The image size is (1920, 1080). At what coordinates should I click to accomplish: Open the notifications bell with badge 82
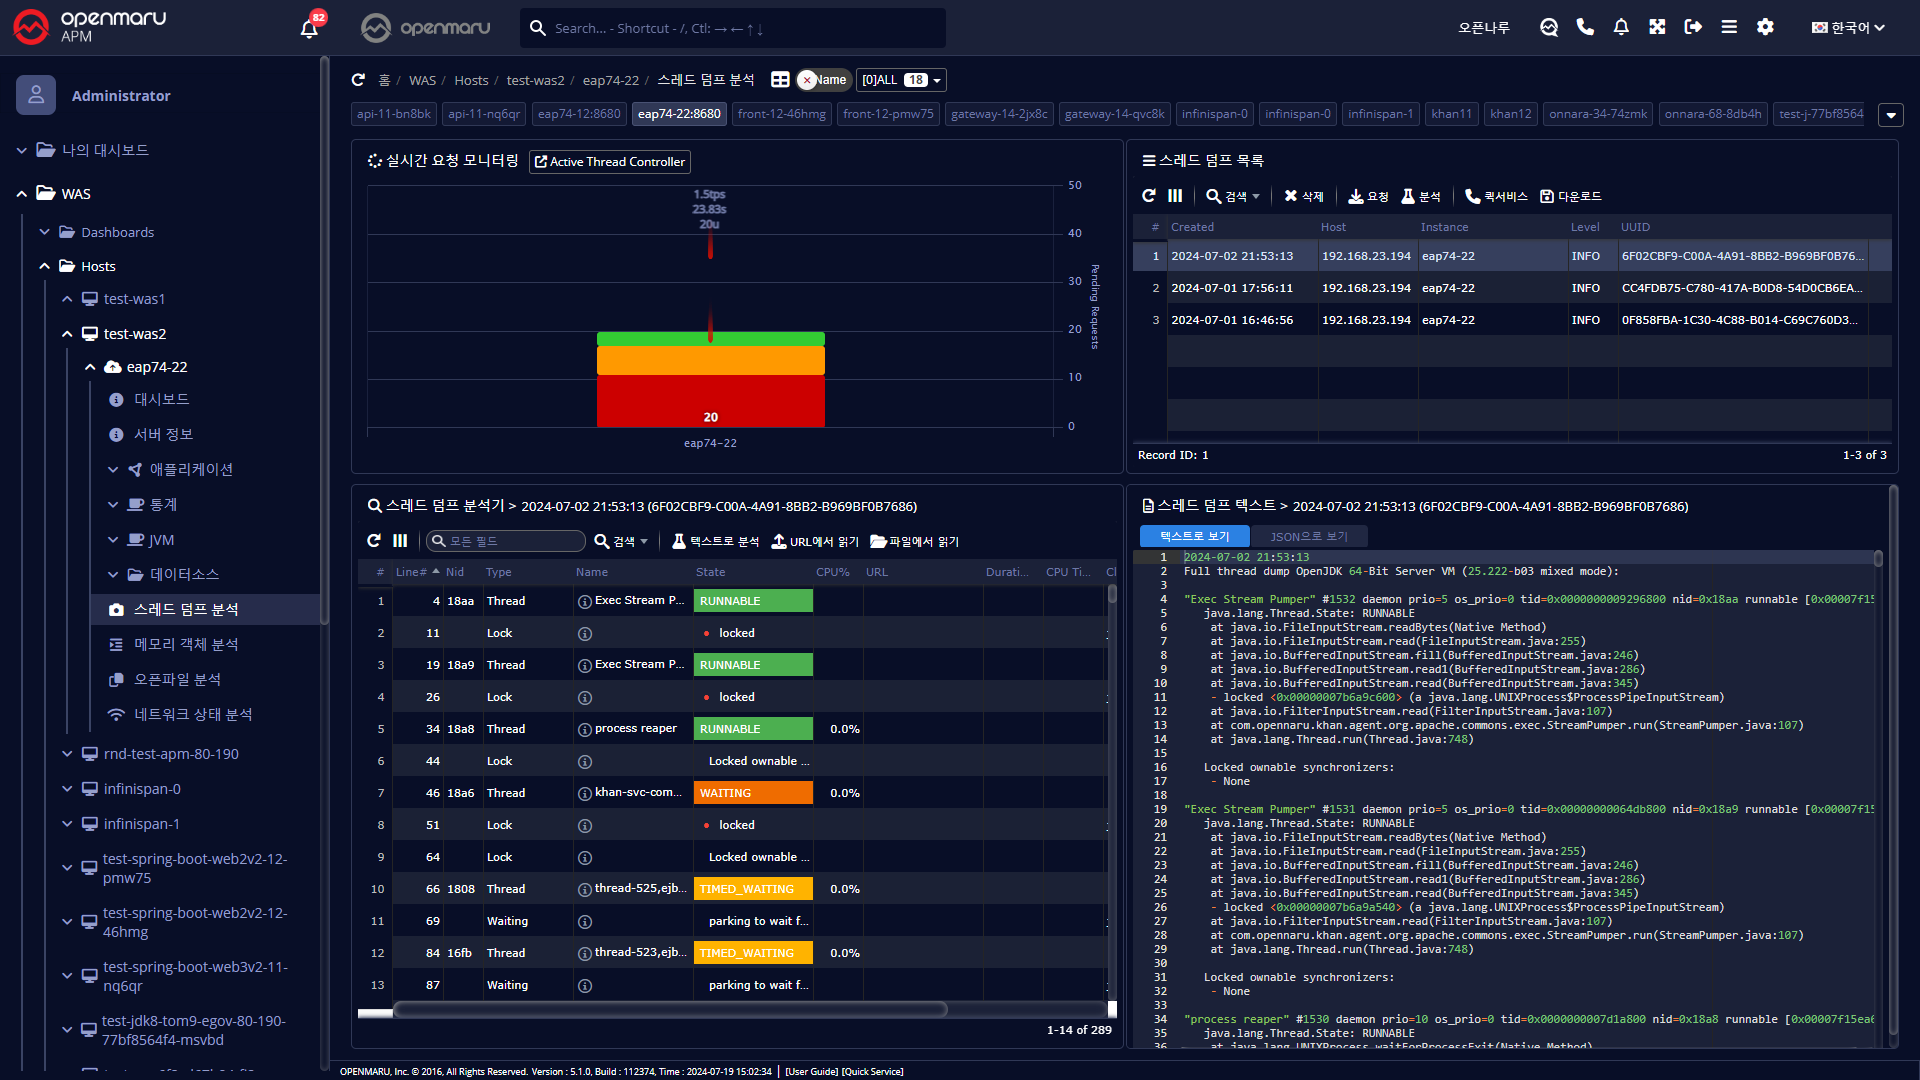click(310, 28)
